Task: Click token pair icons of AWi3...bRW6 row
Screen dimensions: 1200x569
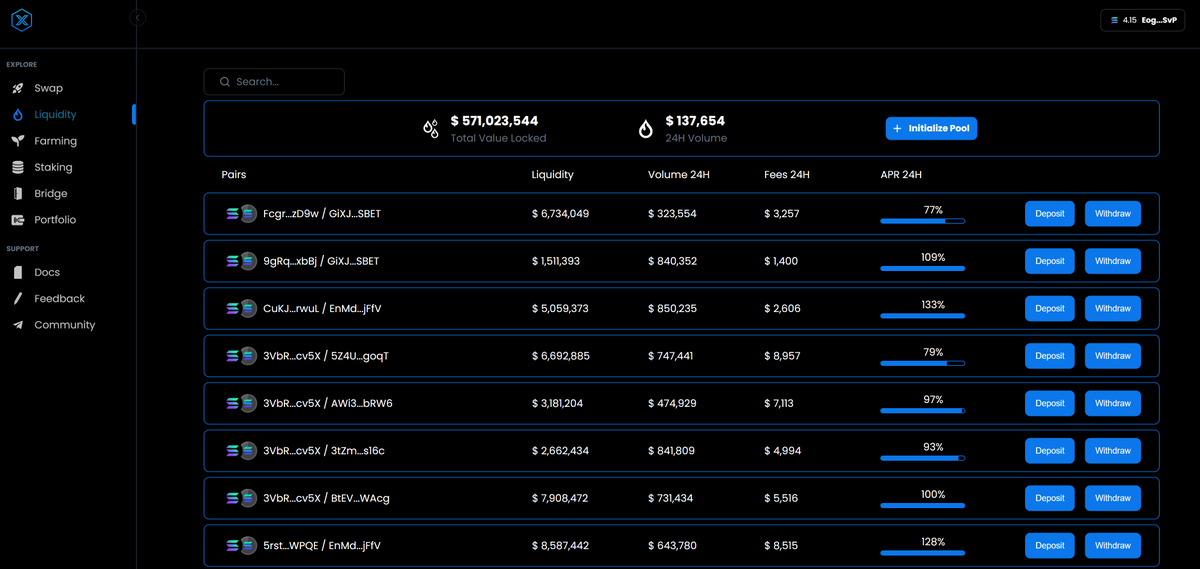Action: pos(241,403)
